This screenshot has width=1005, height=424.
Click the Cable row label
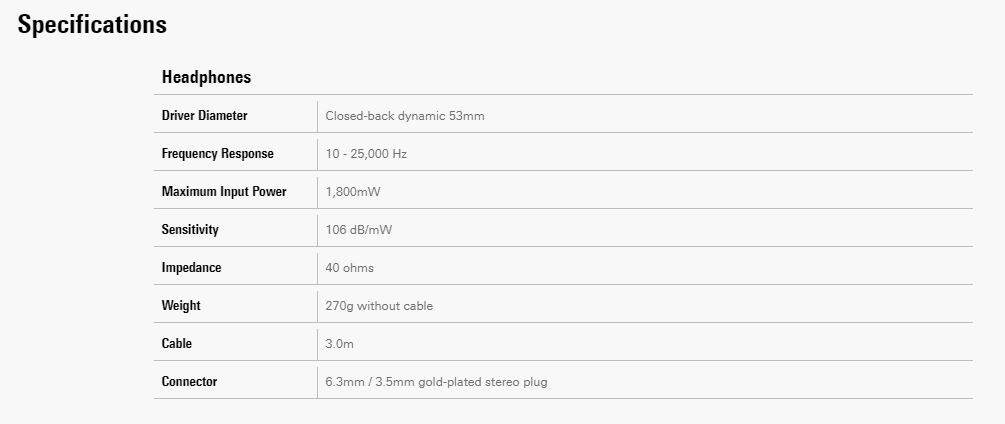tap(177, 344)
